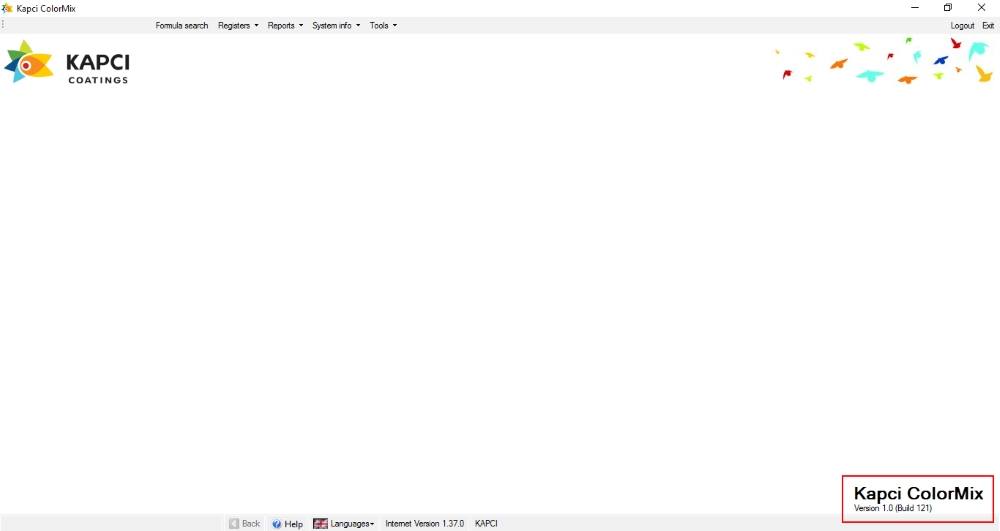Click the Version 1.0 (Build 121) text
1000x531 pixels.
click(892, 508)
